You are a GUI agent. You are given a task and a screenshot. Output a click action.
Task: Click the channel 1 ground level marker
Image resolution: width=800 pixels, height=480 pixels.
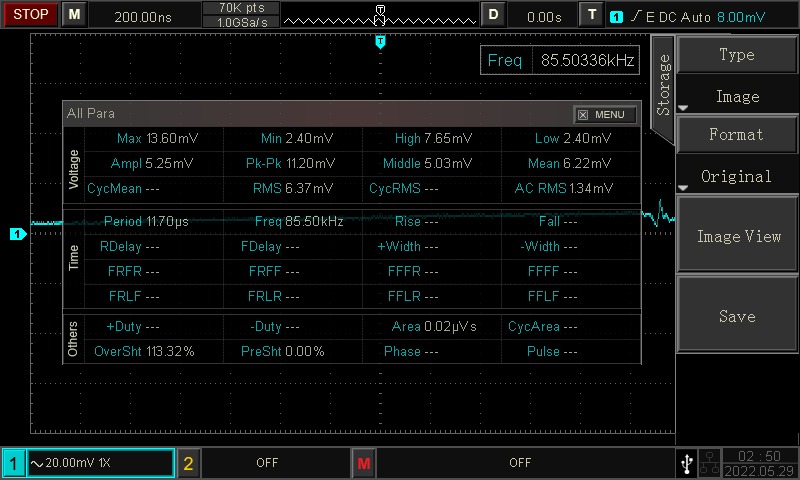click(18, 234)
